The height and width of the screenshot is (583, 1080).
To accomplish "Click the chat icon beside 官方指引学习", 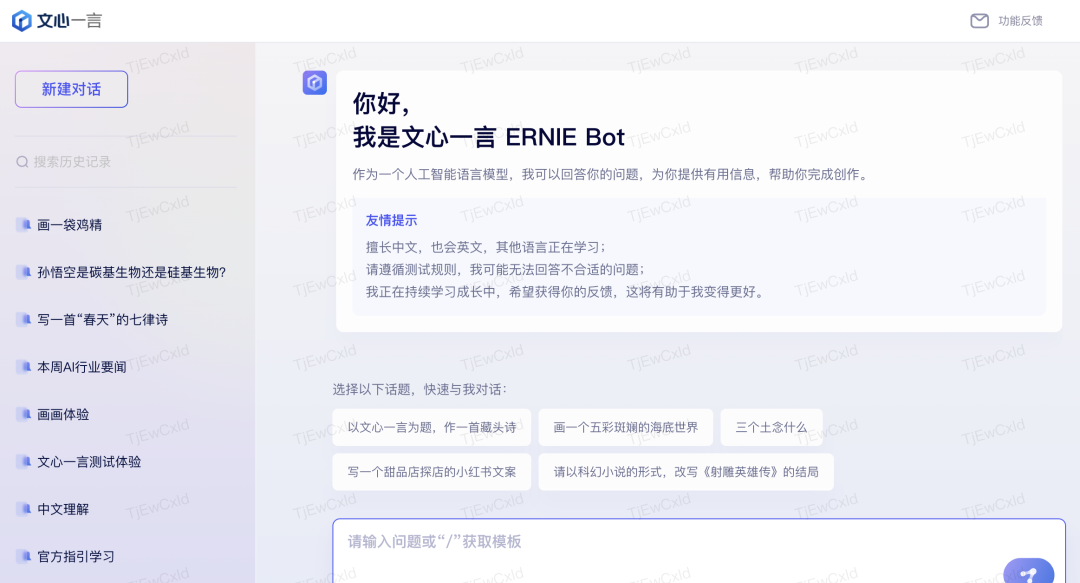I will pyautogui.click(x=24, y=556).
